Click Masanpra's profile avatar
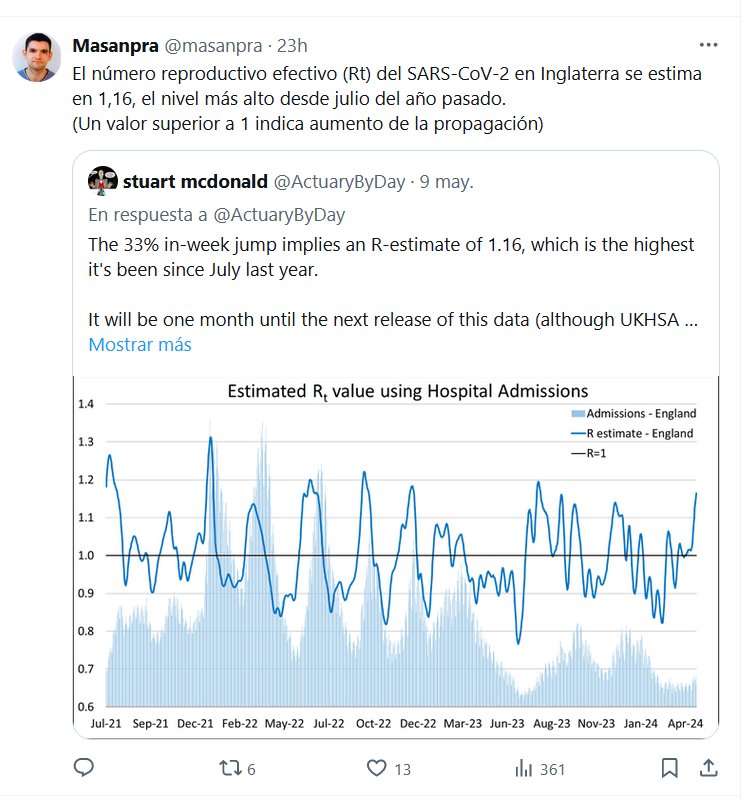 pyautogui.click(x=37, y=58)
